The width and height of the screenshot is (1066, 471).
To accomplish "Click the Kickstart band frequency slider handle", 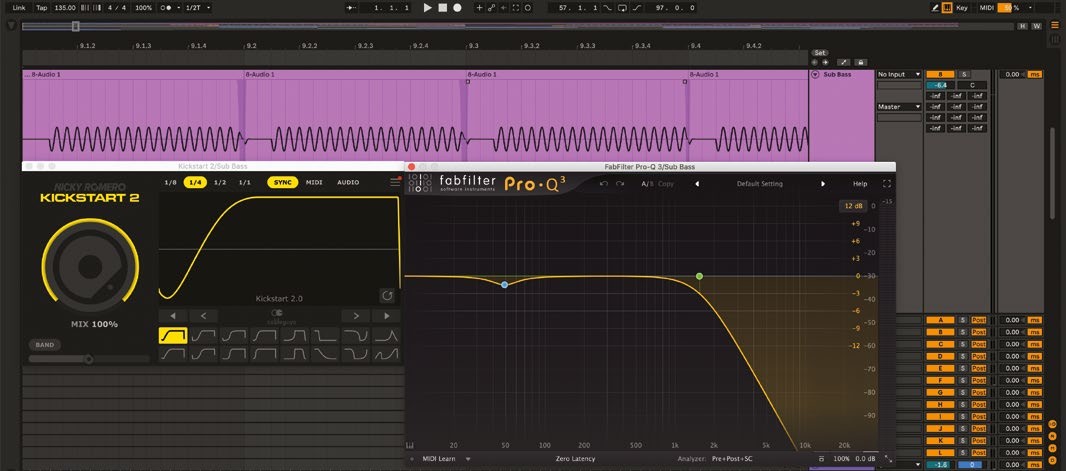I will tap(88, 359).
